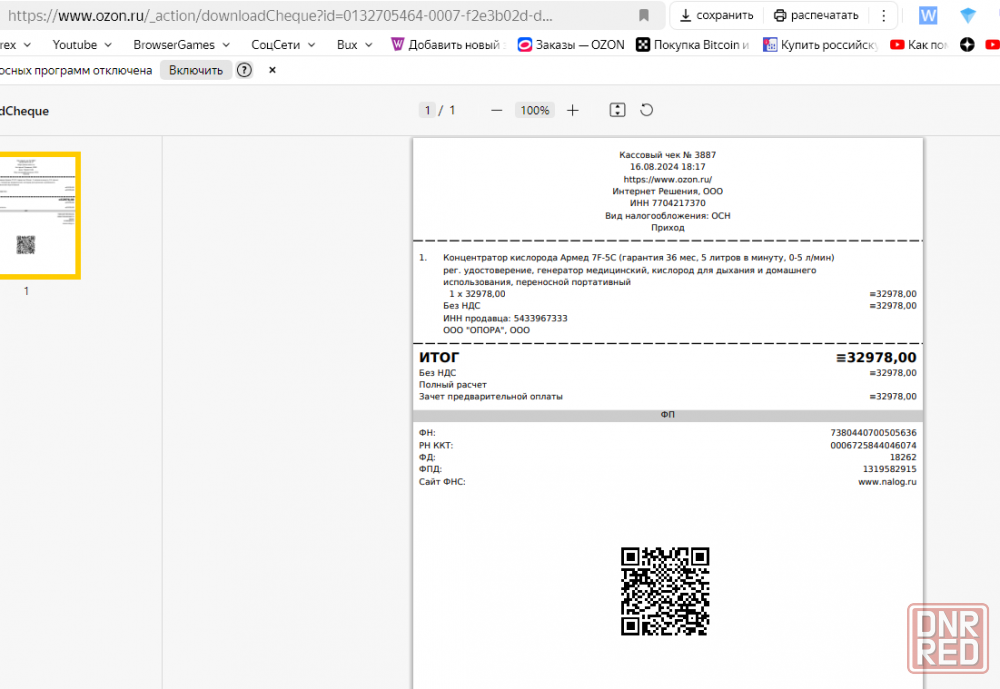Click the www.nalog.ru text in receipt
This screenshot has height=689, width=1000.
pos(887,482)
